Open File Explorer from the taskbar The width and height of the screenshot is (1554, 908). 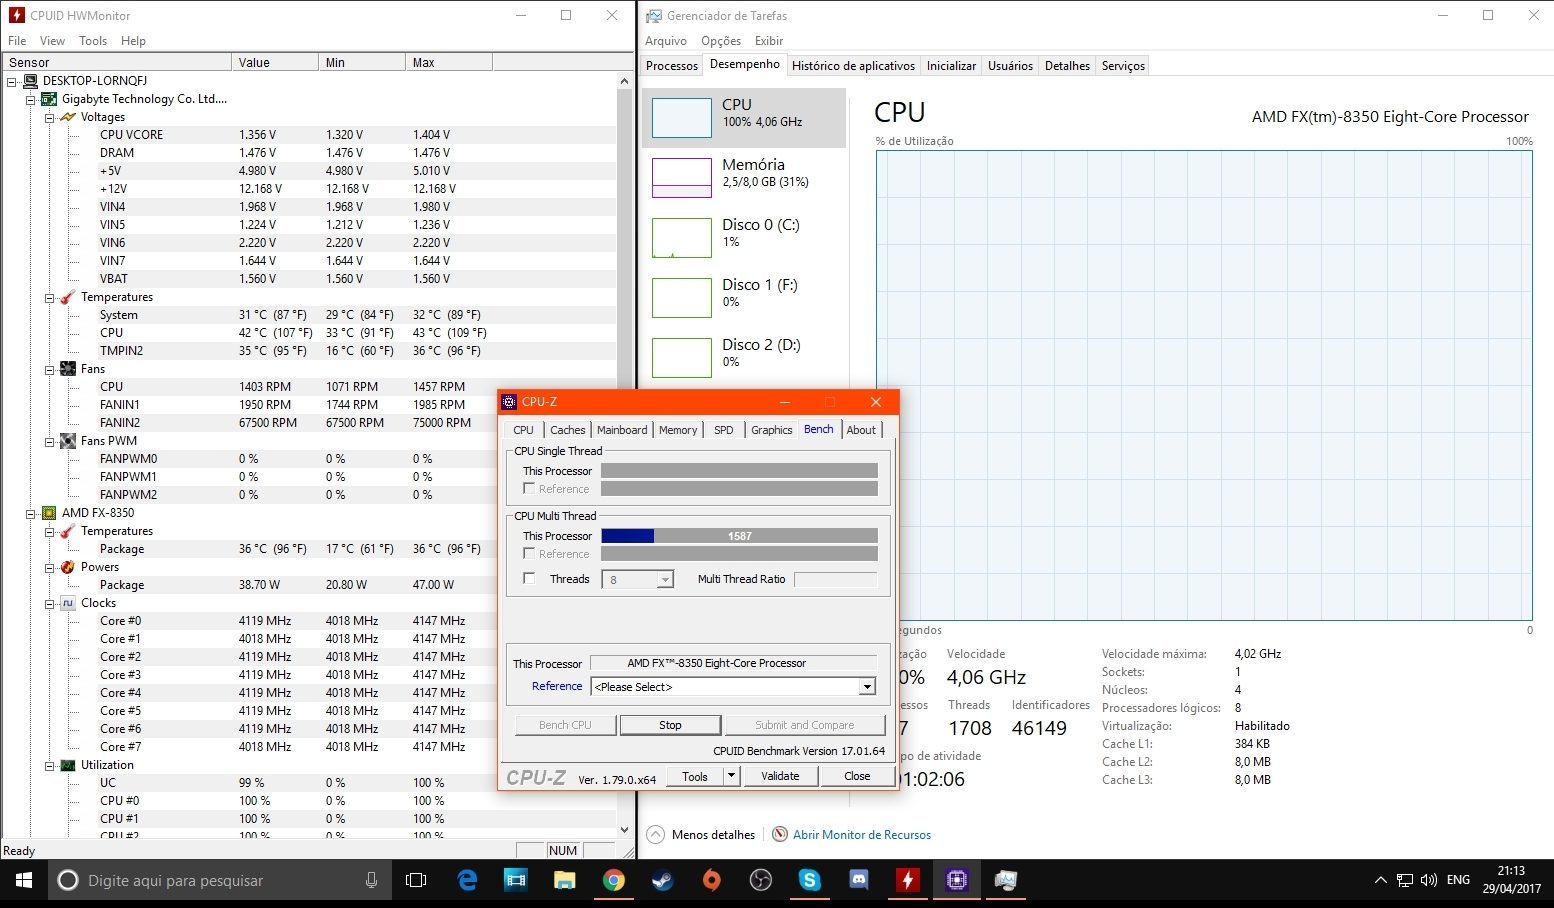point(564,881)
